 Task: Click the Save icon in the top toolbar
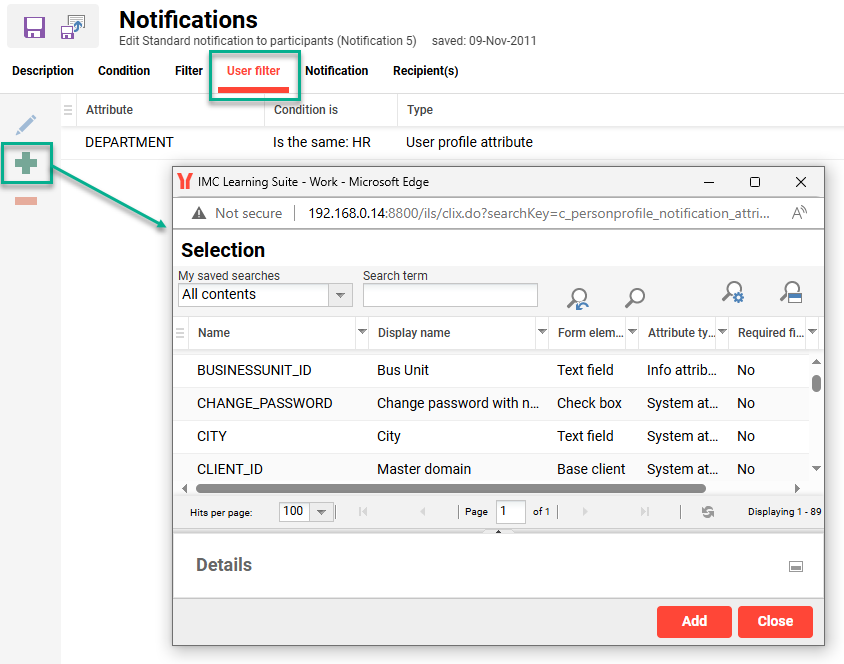[35, 27]
